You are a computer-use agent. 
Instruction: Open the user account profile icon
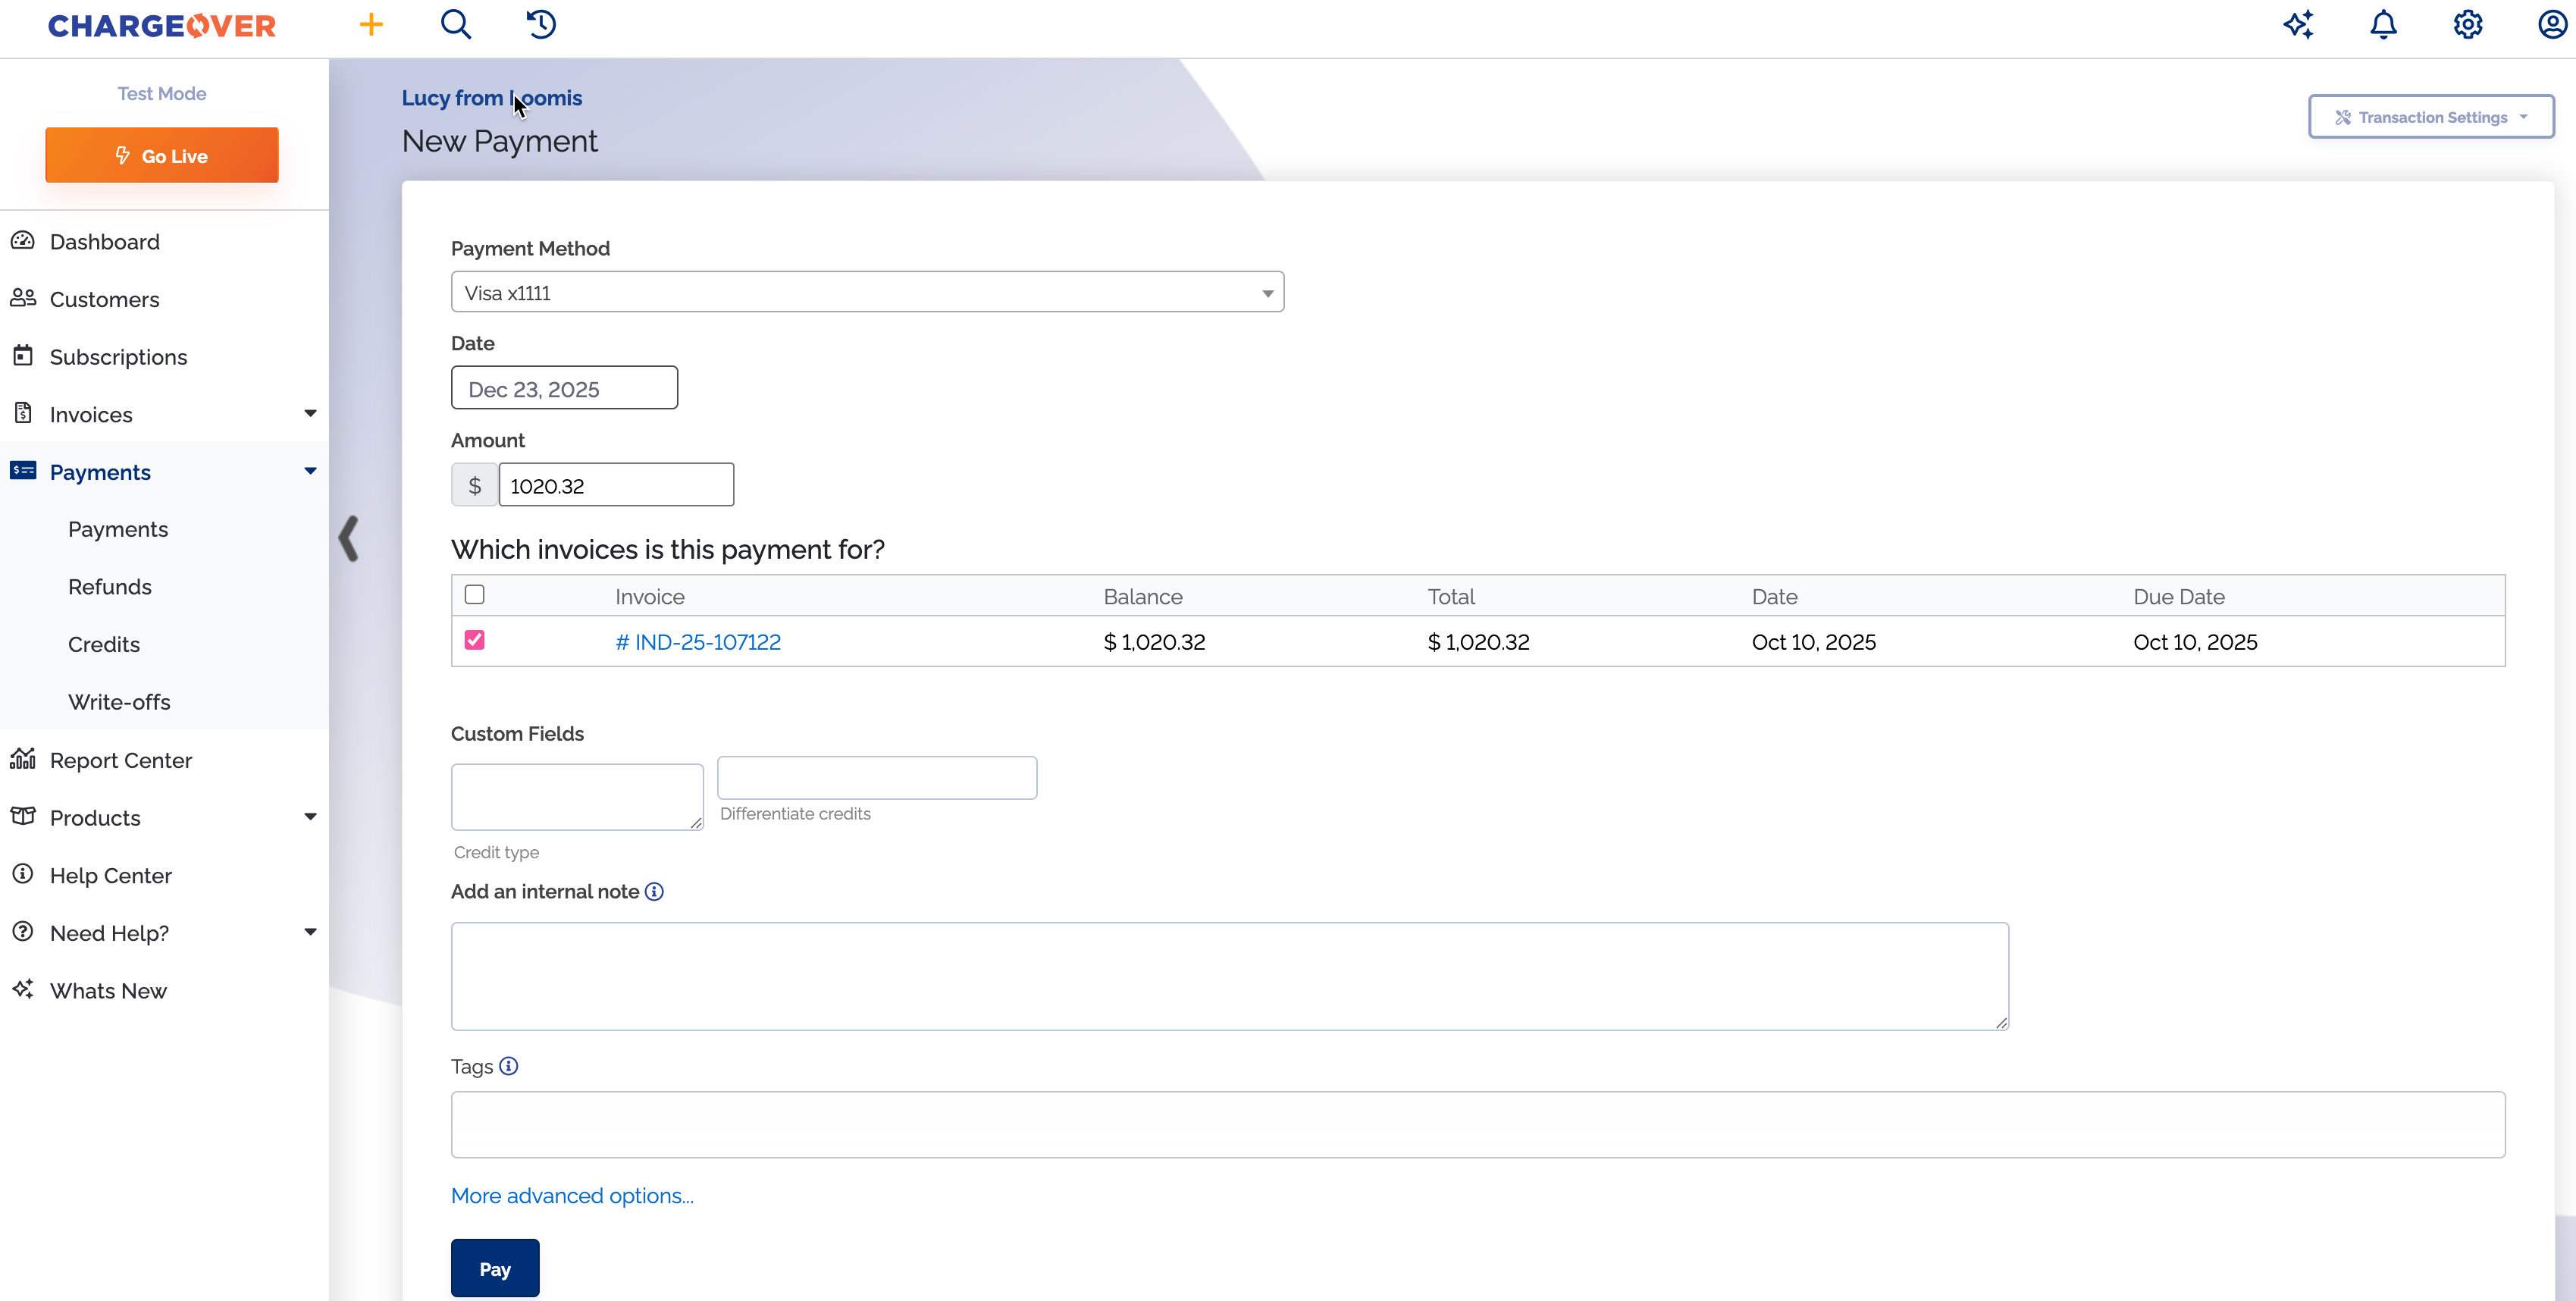2552,24
